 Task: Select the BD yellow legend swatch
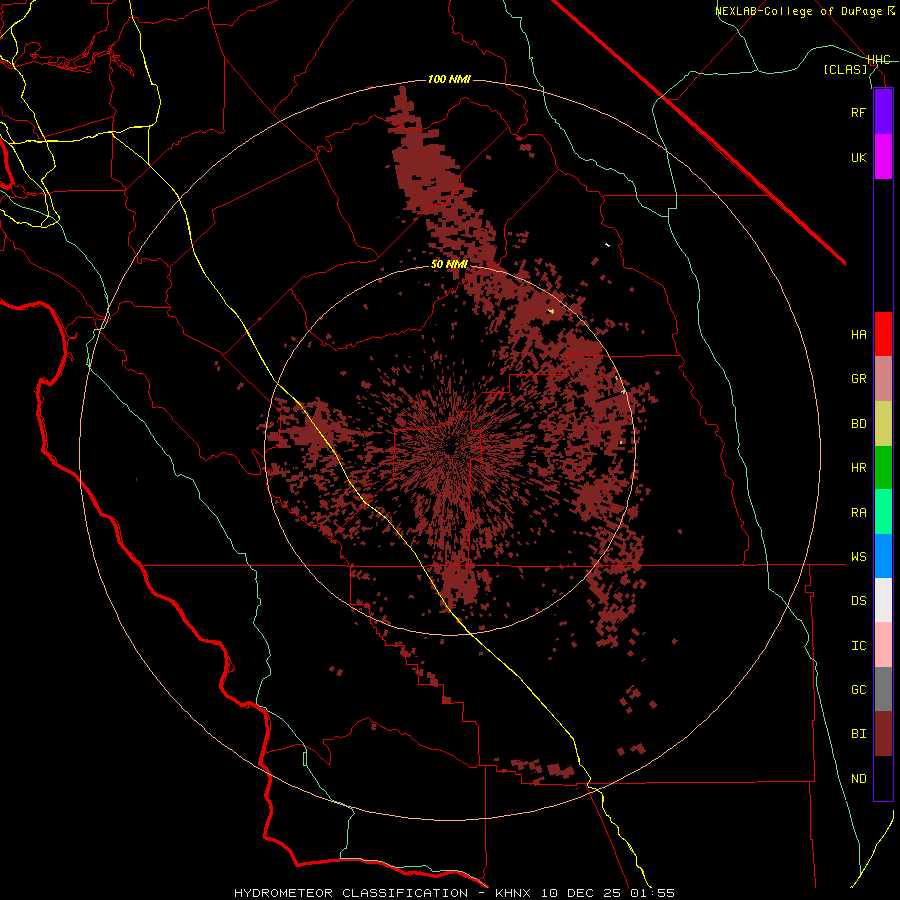click(883, 424)
